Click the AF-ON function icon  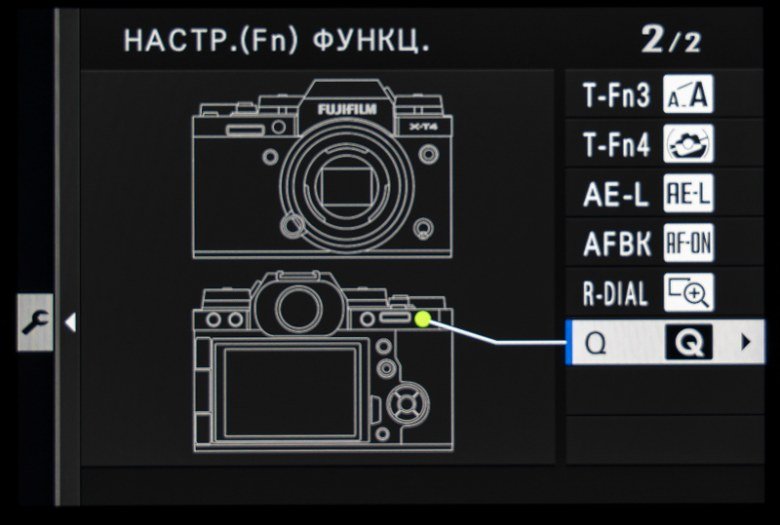tap(688, 243)
